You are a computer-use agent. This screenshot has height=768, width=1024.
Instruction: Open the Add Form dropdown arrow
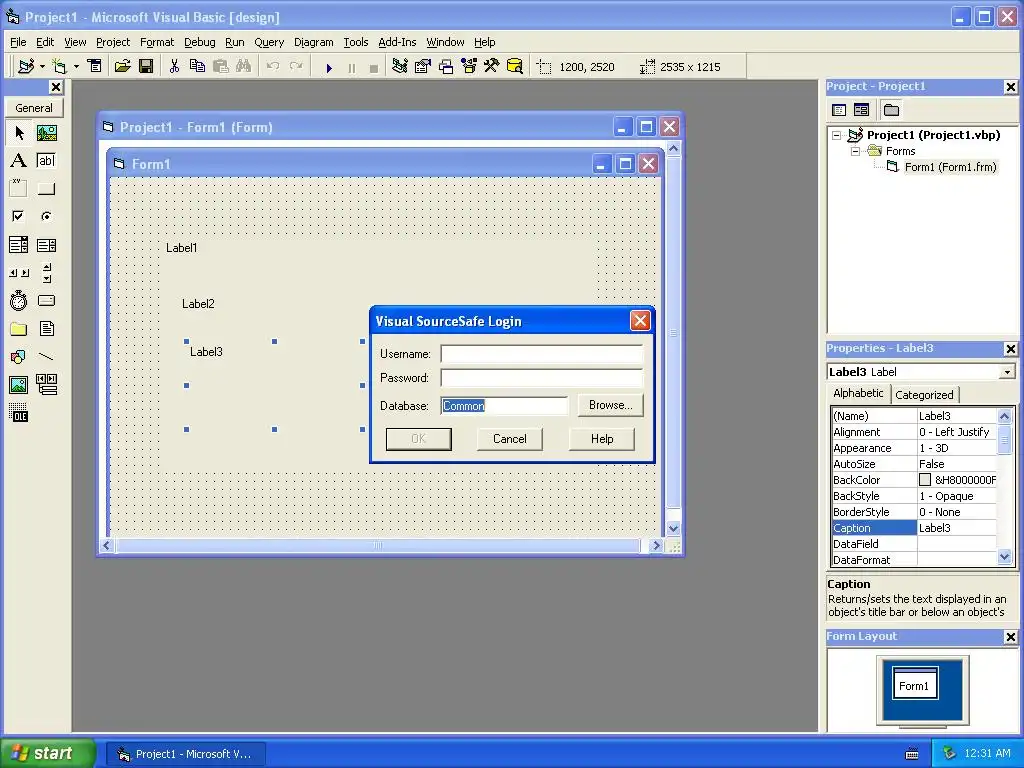click(76, 67)
